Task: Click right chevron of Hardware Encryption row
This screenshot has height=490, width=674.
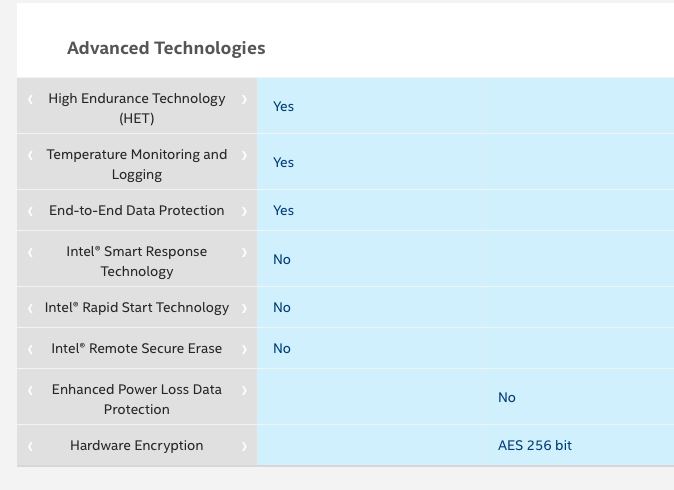Action: point(244,447)
